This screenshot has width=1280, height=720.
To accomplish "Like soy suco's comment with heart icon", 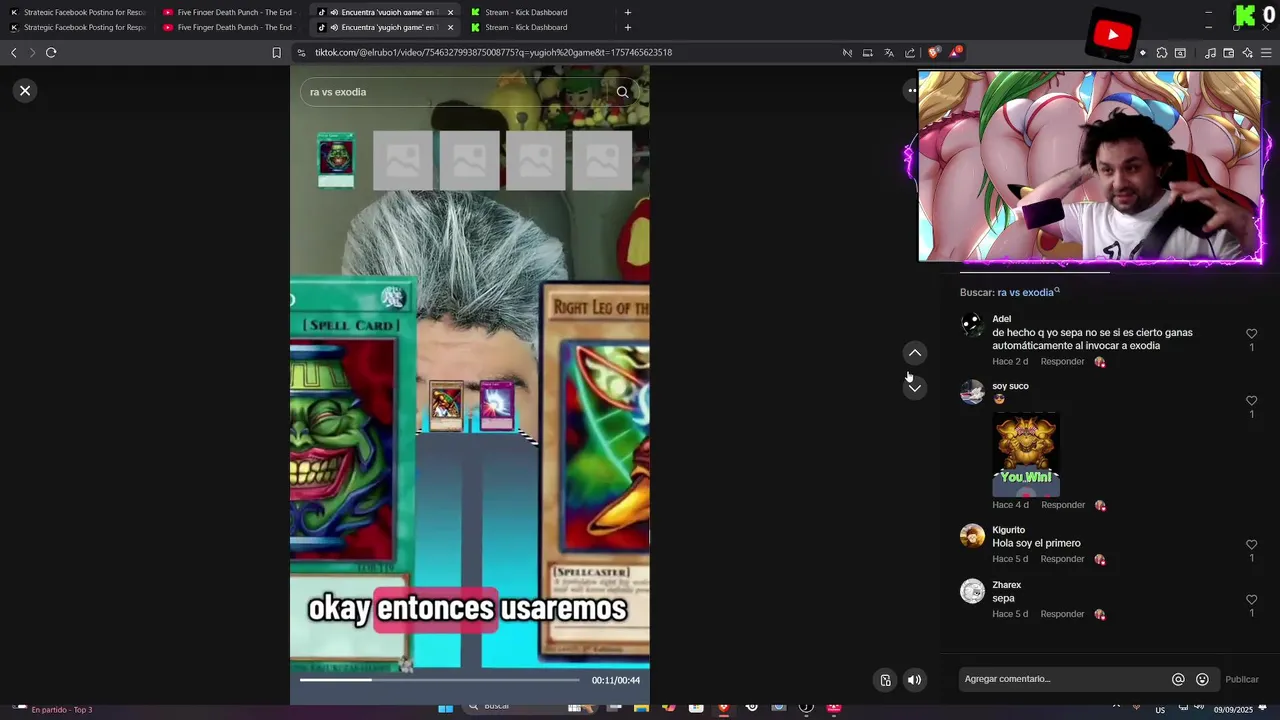I will click(x=1251, y=401).
